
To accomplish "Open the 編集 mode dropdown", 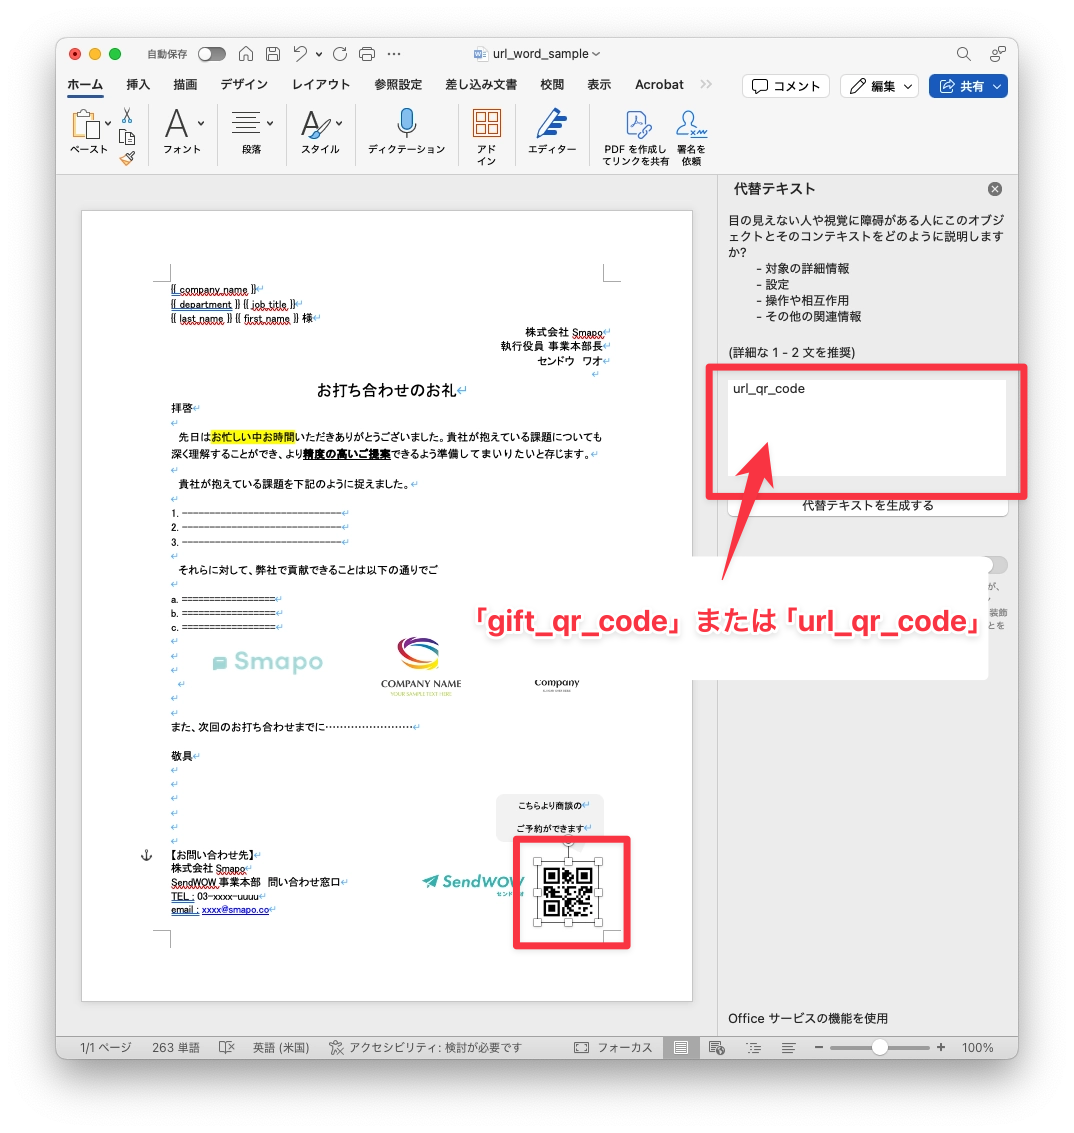I will pyautogui.click(x=880, y=87).
